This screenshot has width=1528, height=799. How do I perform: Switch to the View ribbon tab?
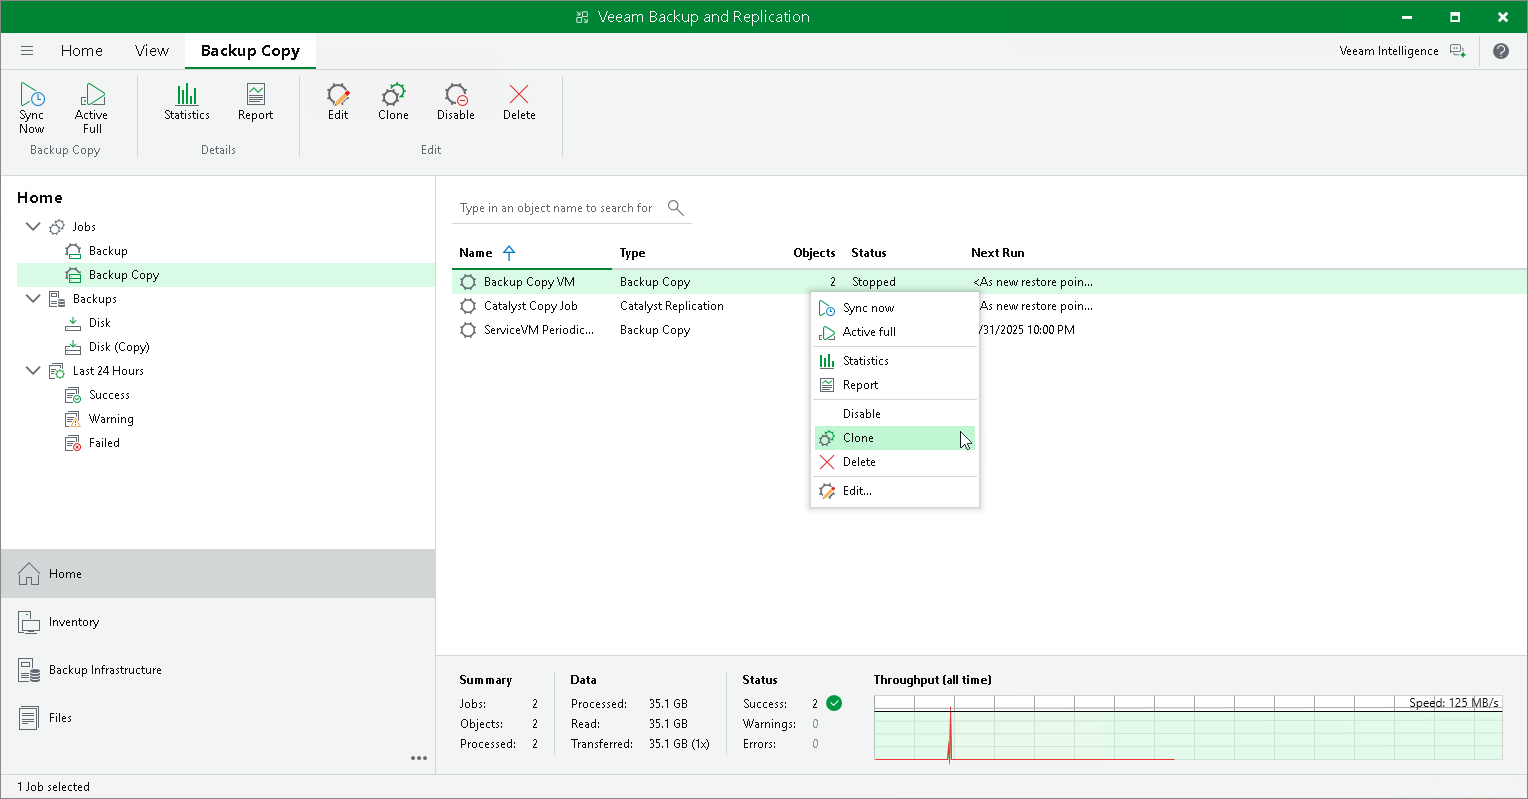point(152,51)
